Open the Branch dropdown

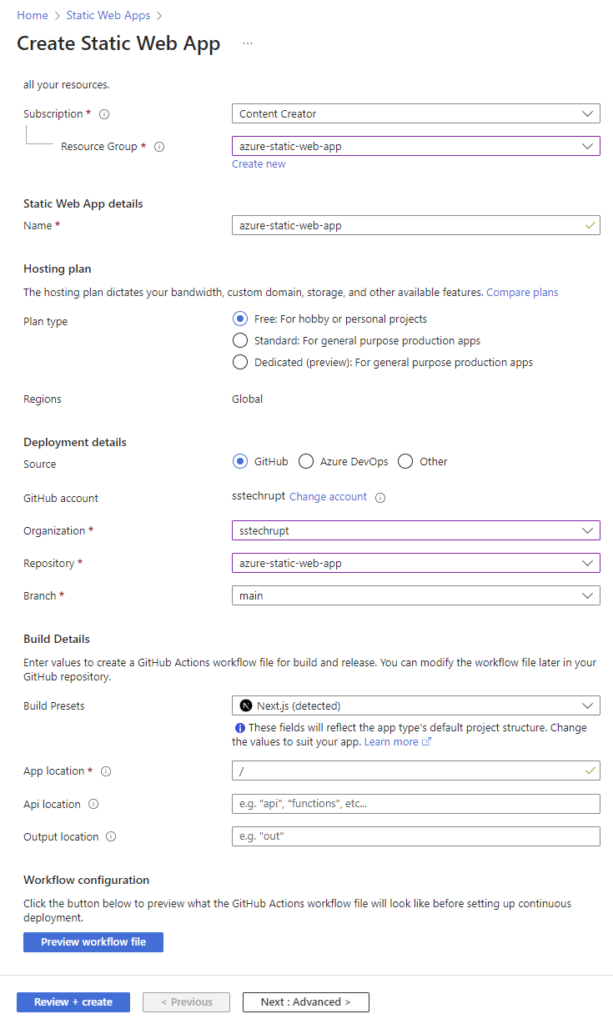coord(590,595)
